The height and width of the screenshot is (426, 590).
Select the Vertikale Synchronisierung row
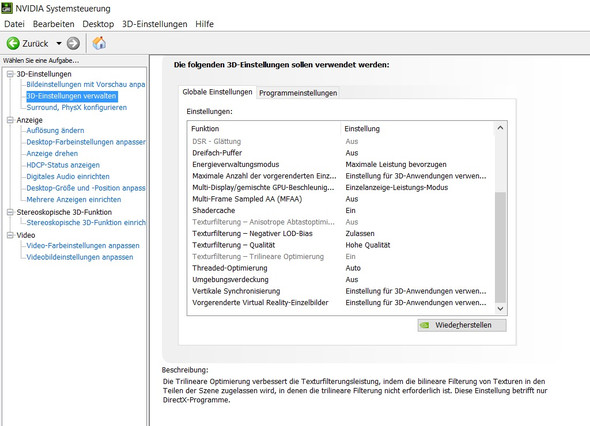pyautogui.click(x=341, y=291)
